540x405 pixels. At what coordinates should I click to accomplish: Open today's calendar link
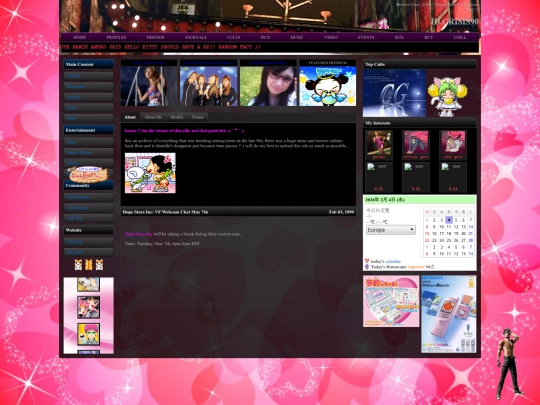pos(393,261)
